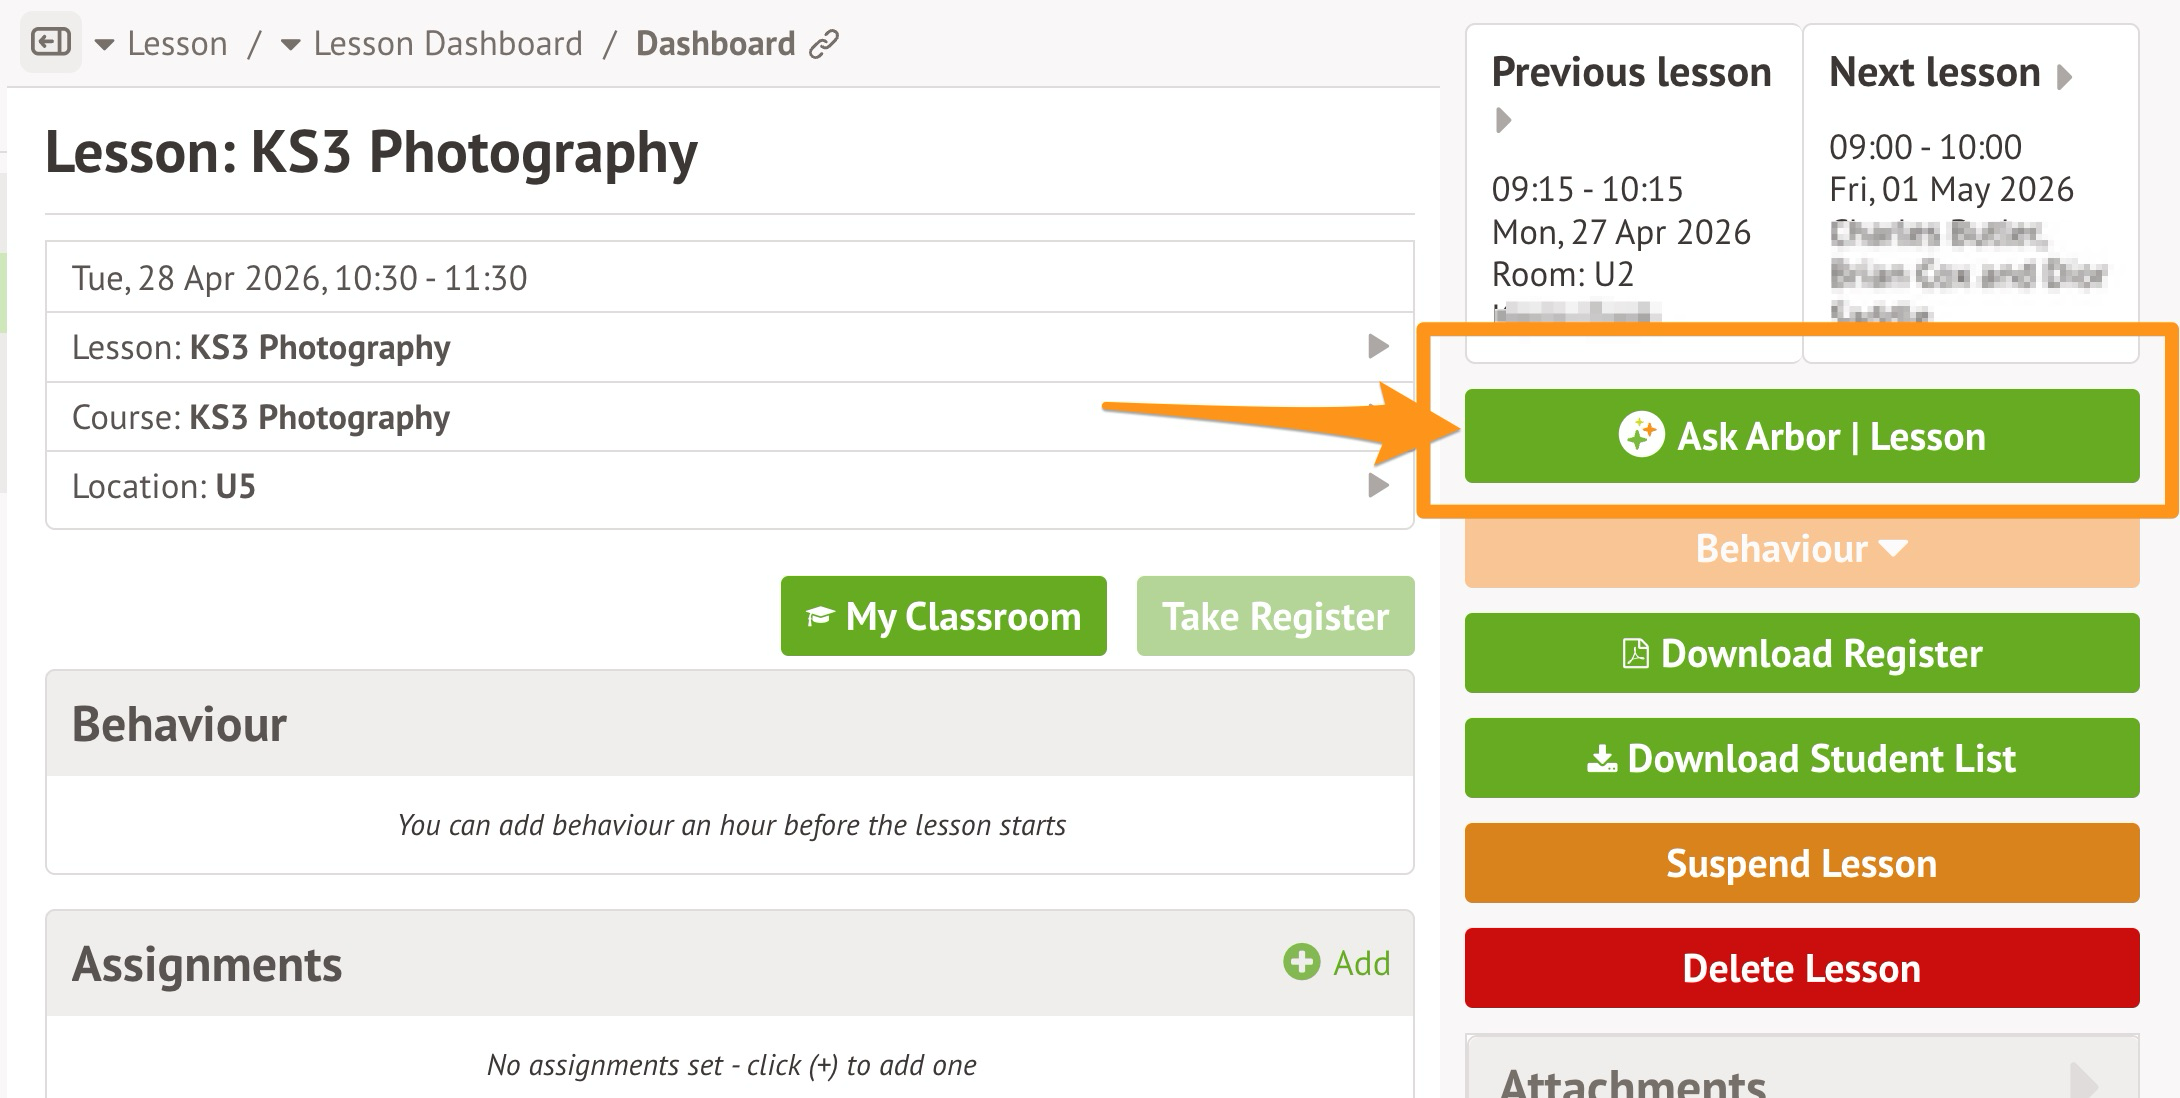The image size is (2180, 1098).
Task: Open the Lesson breadcrumb dropdown
Action: [104, 45]
